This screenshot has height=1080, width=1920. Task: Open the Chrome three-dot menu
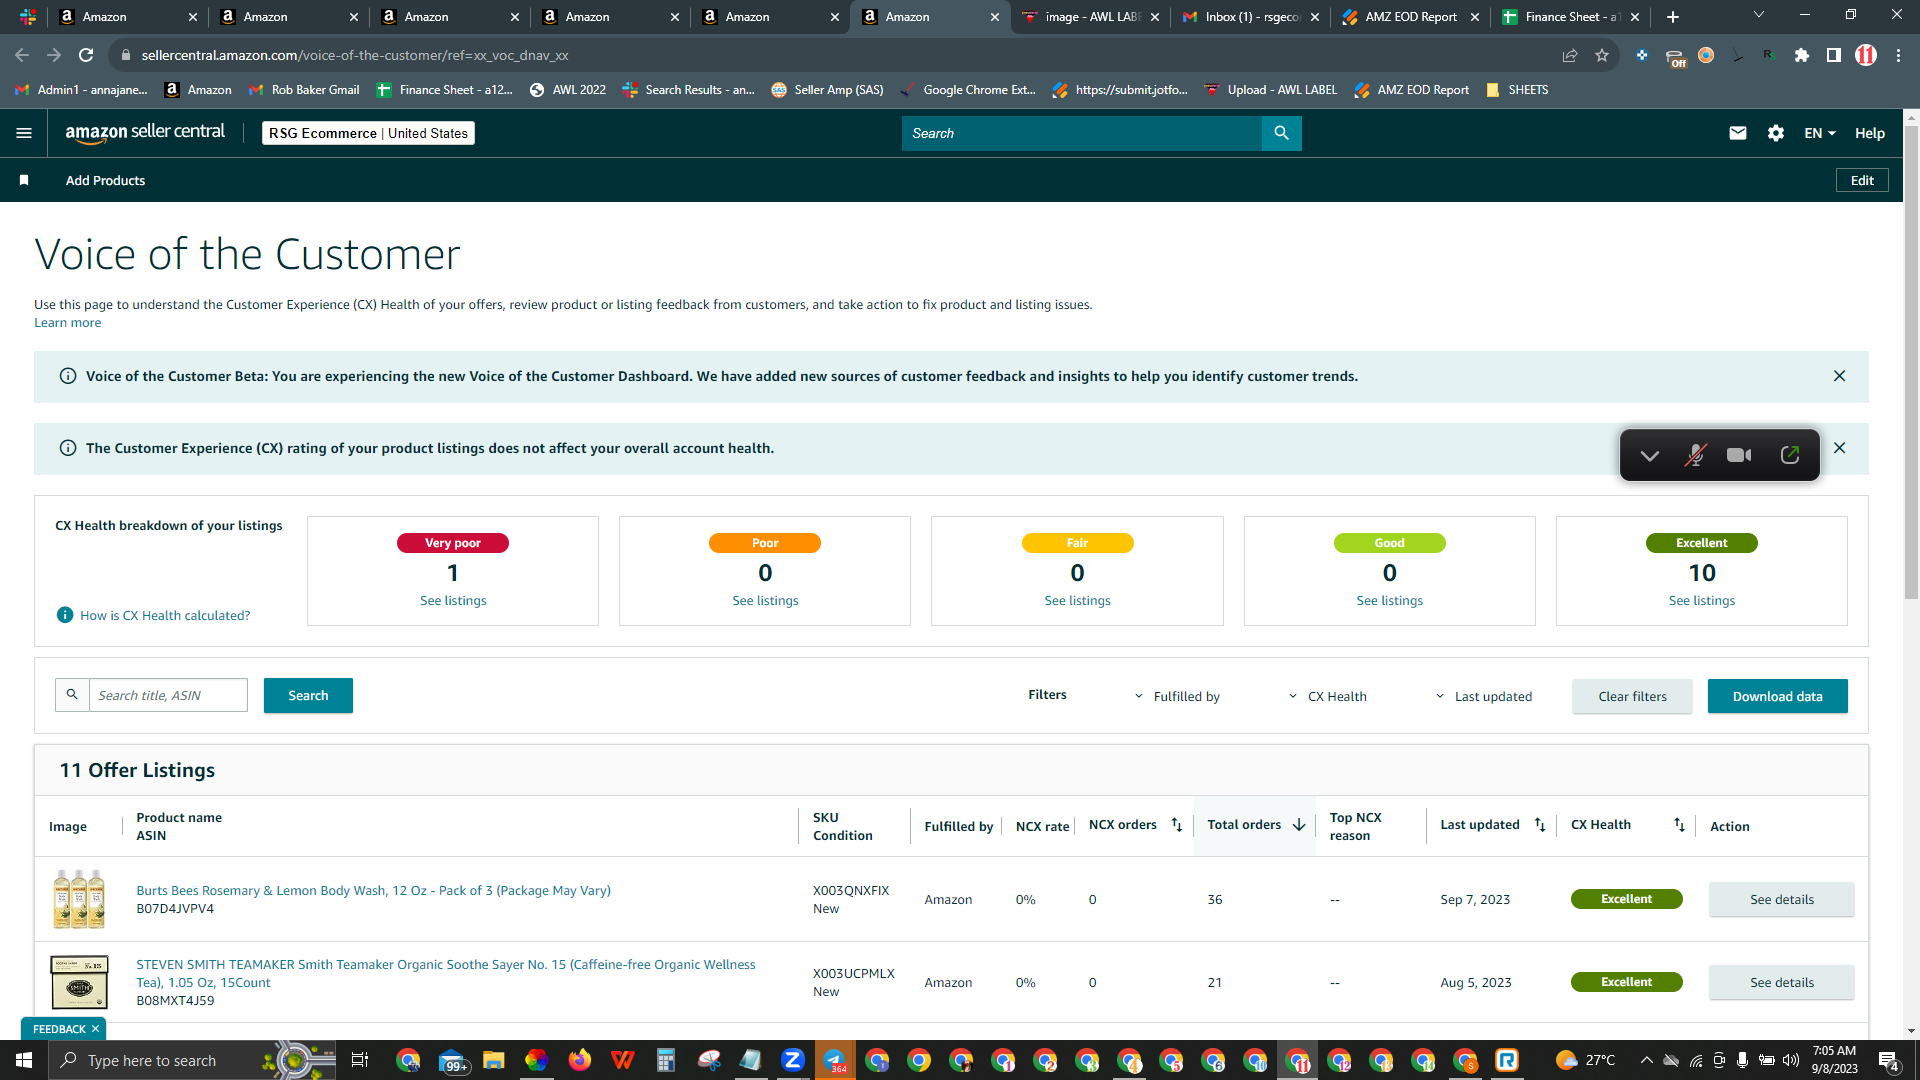(1898, 55)
